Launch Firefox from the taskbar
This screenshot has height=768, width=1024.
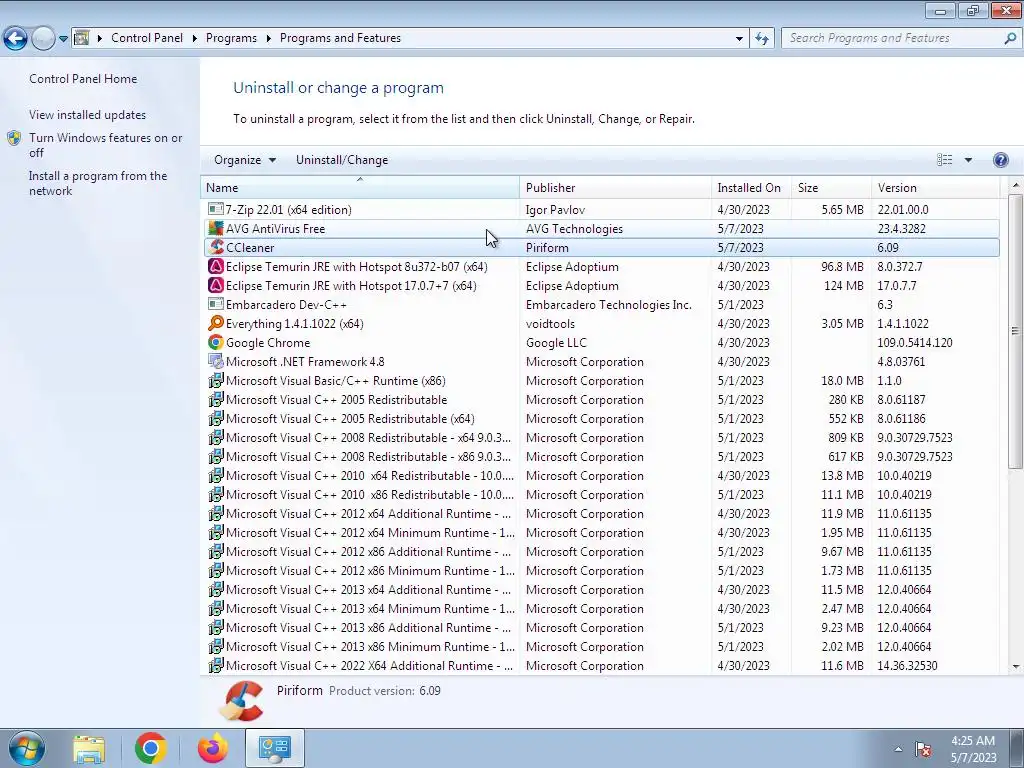coord(213,748)
